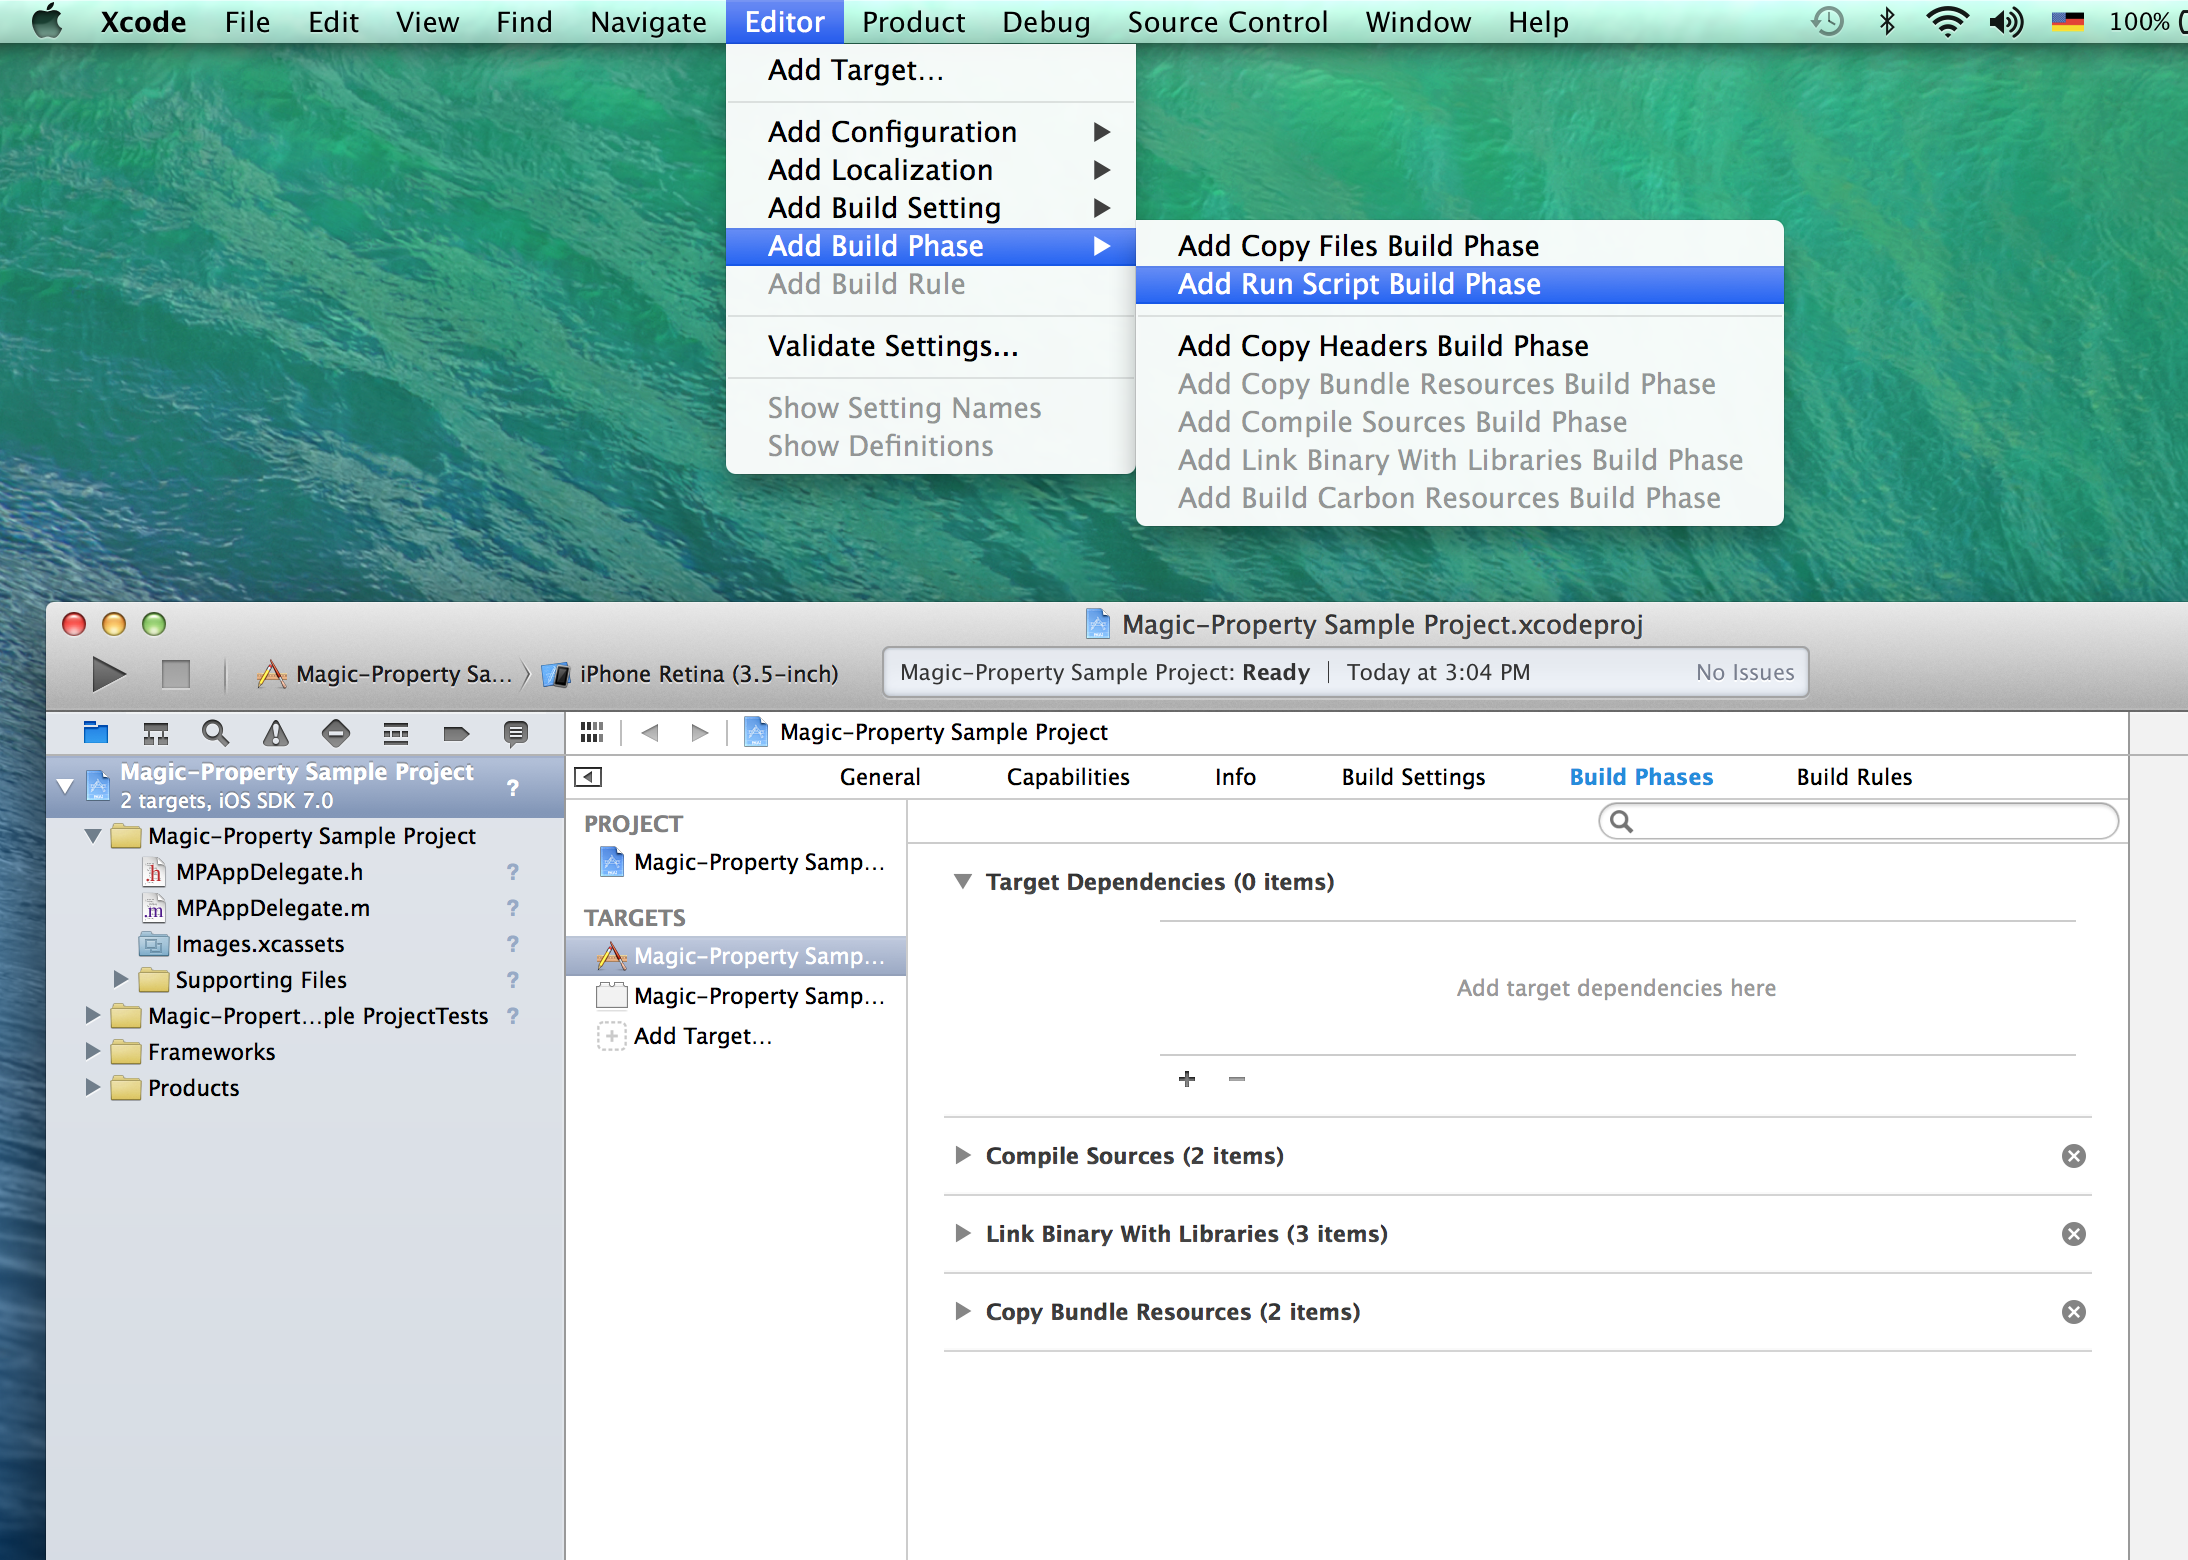This screenshot has height=1560, width=2188.
Task: Switch to the Build Rules tab
Action: 1854,777
